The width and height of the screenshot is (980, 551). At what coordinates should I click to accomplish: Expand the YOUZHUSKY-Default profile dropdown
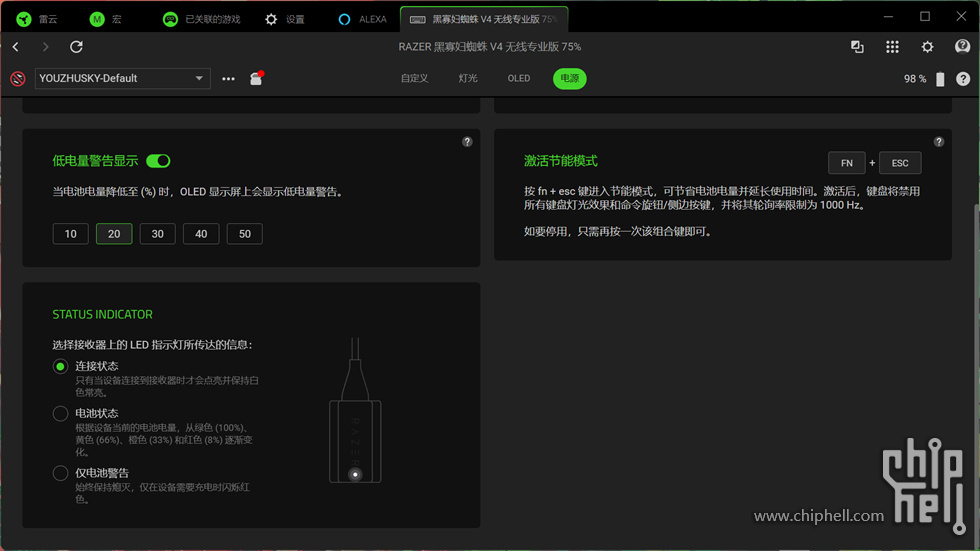(122, 79)
